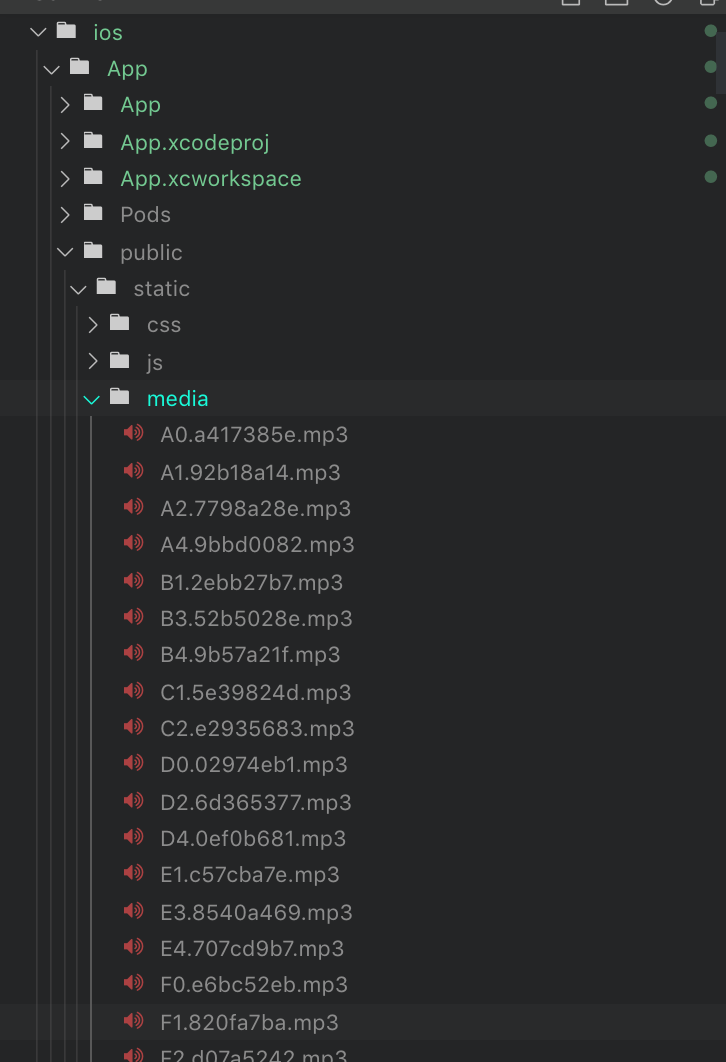Select the B3.52b5028e.mp3 file

pyautogui.click(x=256, y=618)
